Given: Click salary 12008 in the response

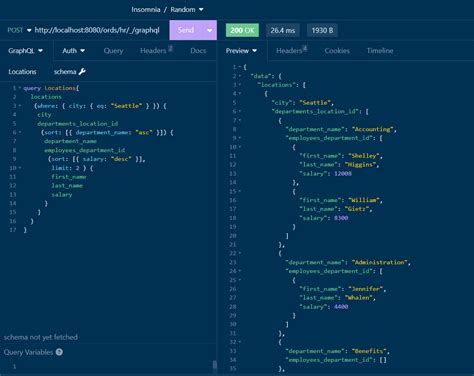Looking at the screenshot, I should click(x=343, y=173).
